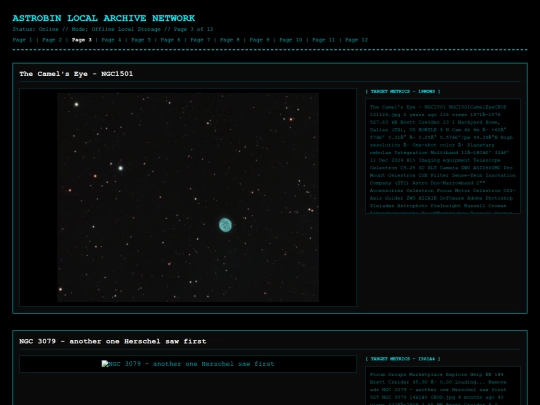Navigate to the Page 6 link
Viewport: 540px width, 405px height.
click(170, 40)
